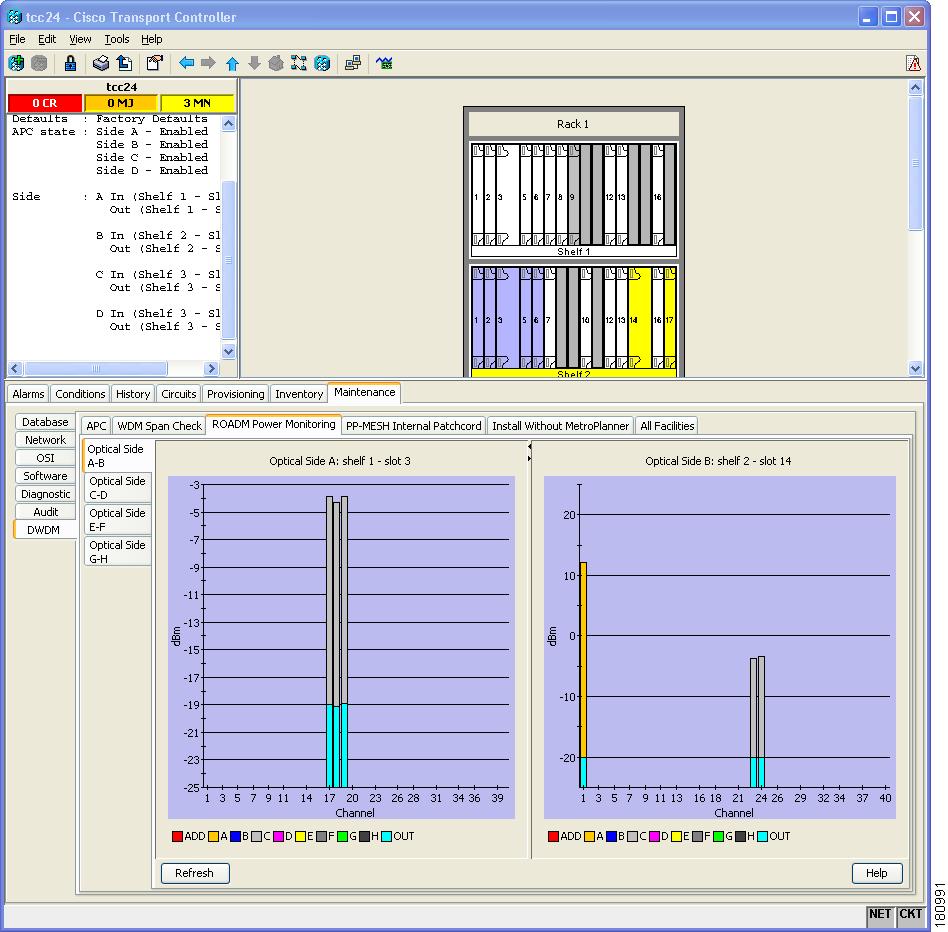
Task: Switch to the Provisioning tab
Action: click(x=236, y=394)
